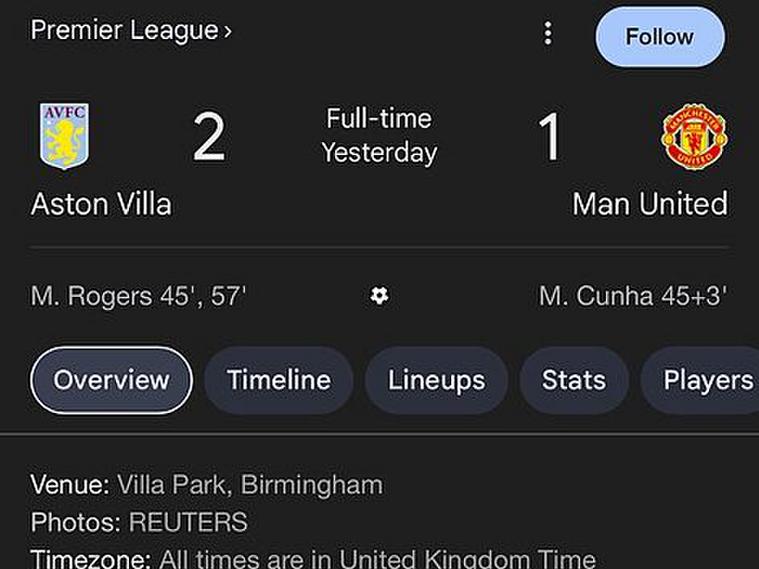Open the three-dot more options menu
759x569 pixels.
pos(547,34)
